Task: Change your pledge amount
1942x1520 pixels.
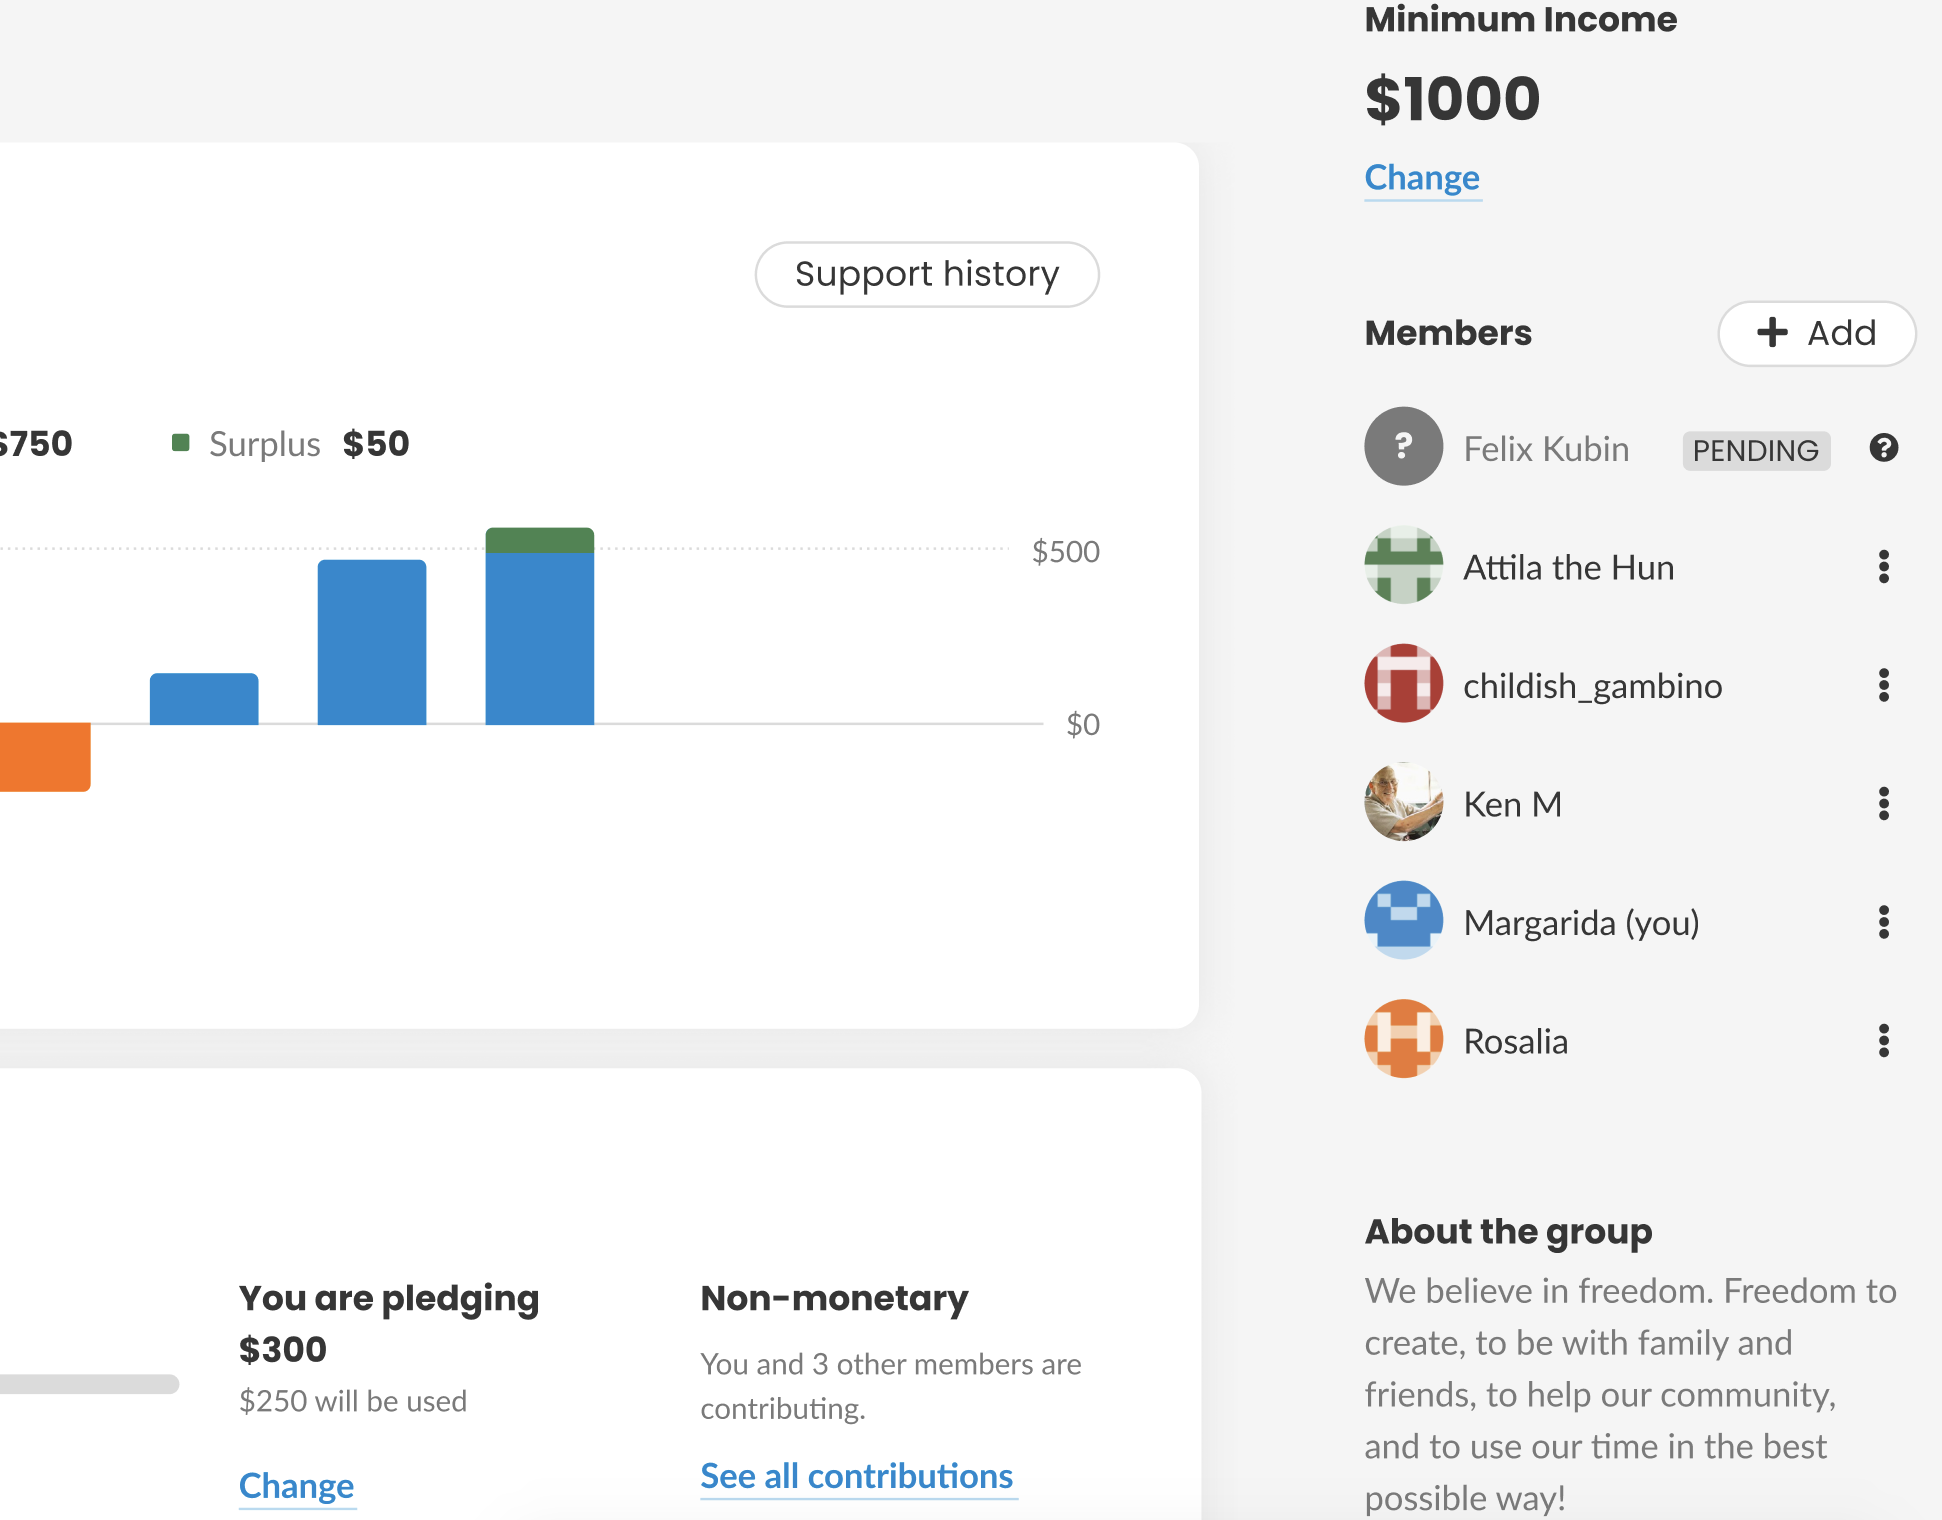Action: pyautogui.click(x=296, y=1486)
